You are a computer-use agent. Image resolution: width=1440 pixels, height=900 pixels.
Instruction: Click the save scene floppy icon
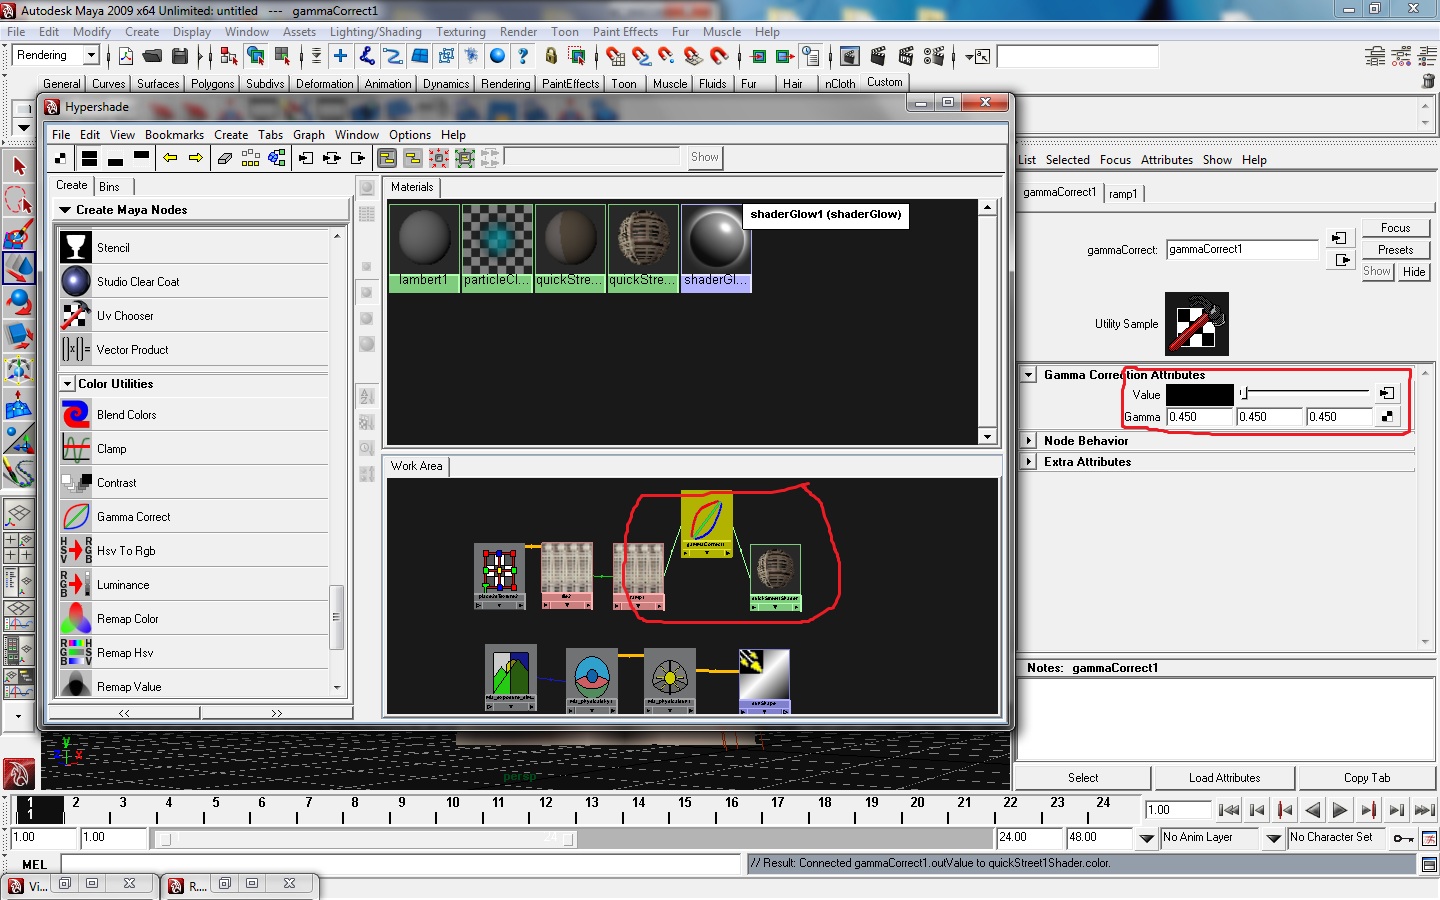pos(180,56)
